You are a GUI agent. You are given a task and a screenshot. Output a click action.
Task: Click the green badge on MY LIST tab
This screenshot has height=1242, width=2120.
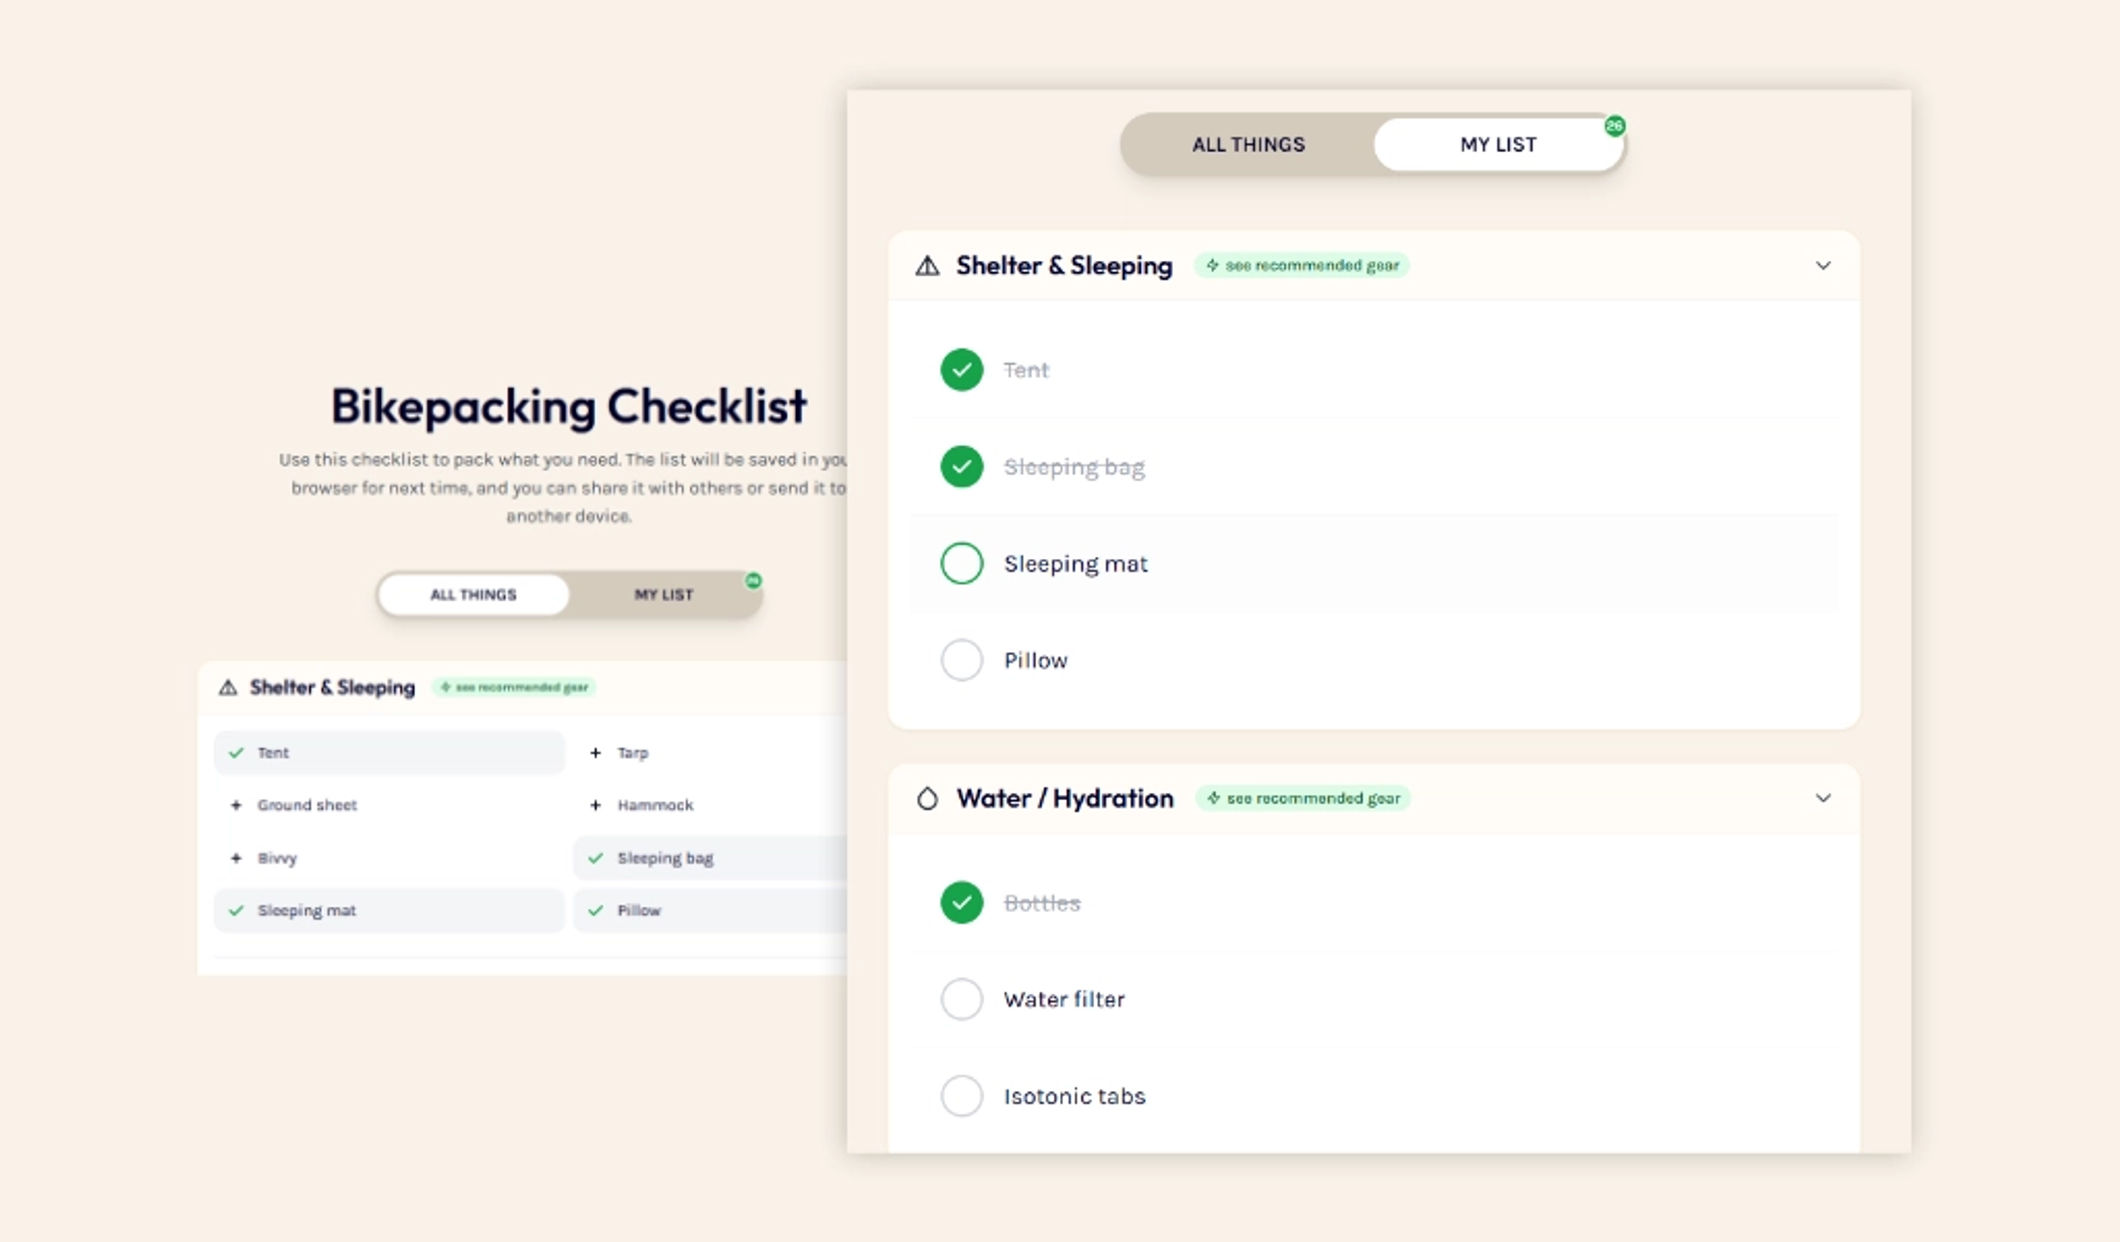(x=1614, y=126)
